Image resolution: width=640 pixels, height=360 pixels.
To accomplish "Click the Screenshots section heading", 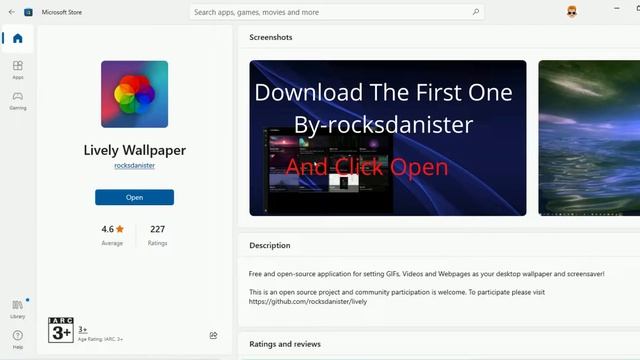I will pyautogui.click(x=271, y=37).
